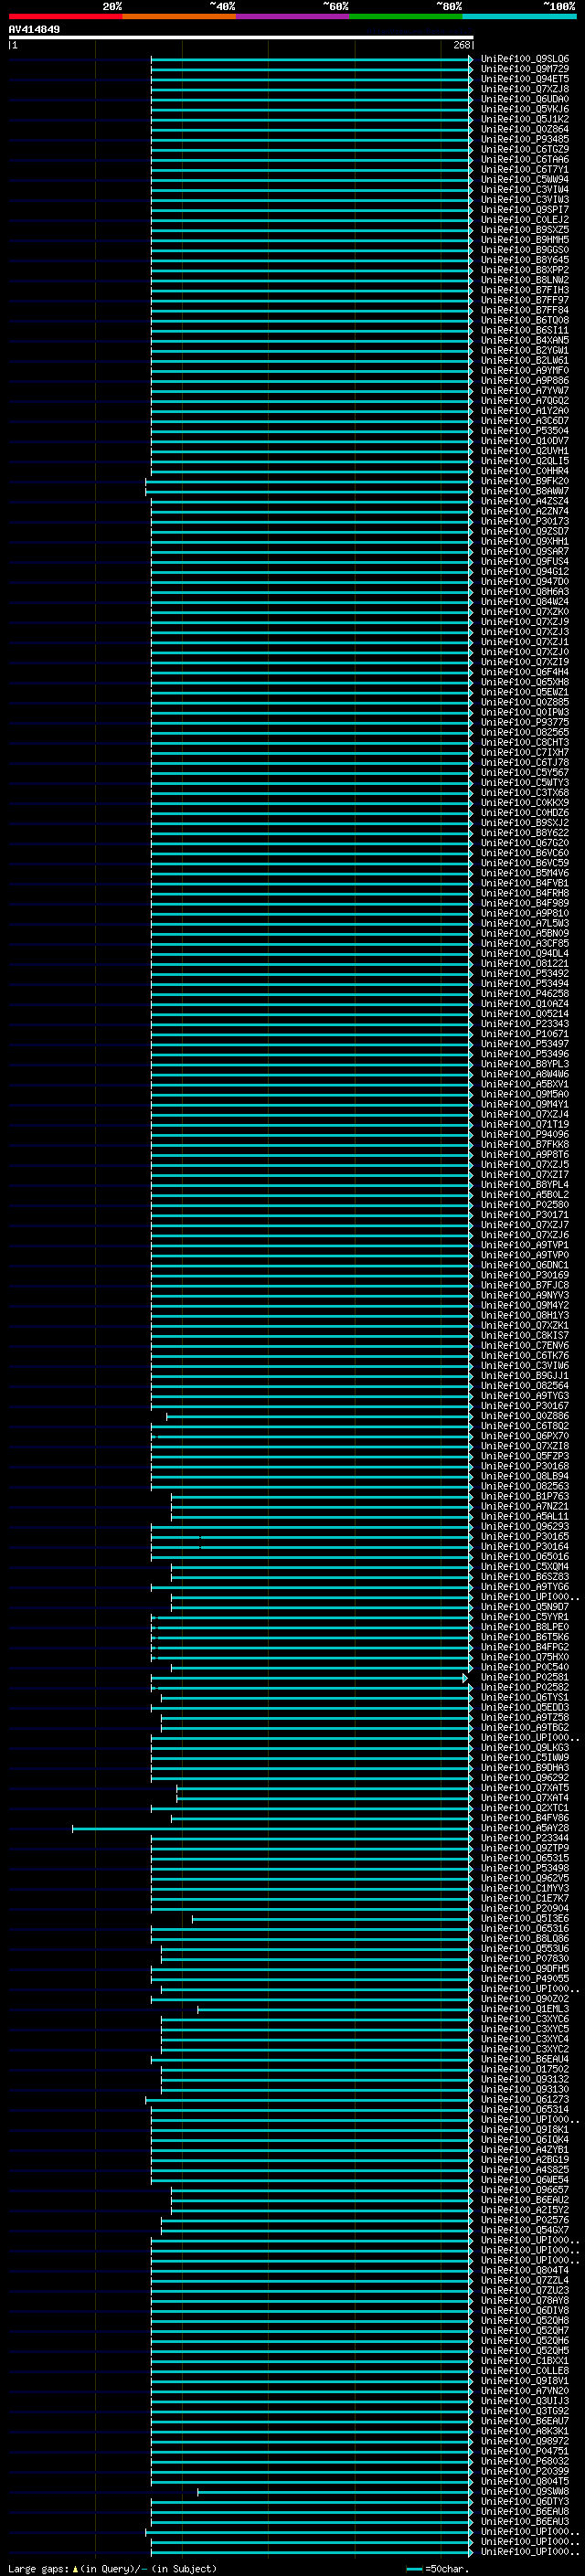Image resolution: width=585 pixels, height=2576 pixels.
Task: Click the orange ~40% identity legend segment
Action: point(180,16)
